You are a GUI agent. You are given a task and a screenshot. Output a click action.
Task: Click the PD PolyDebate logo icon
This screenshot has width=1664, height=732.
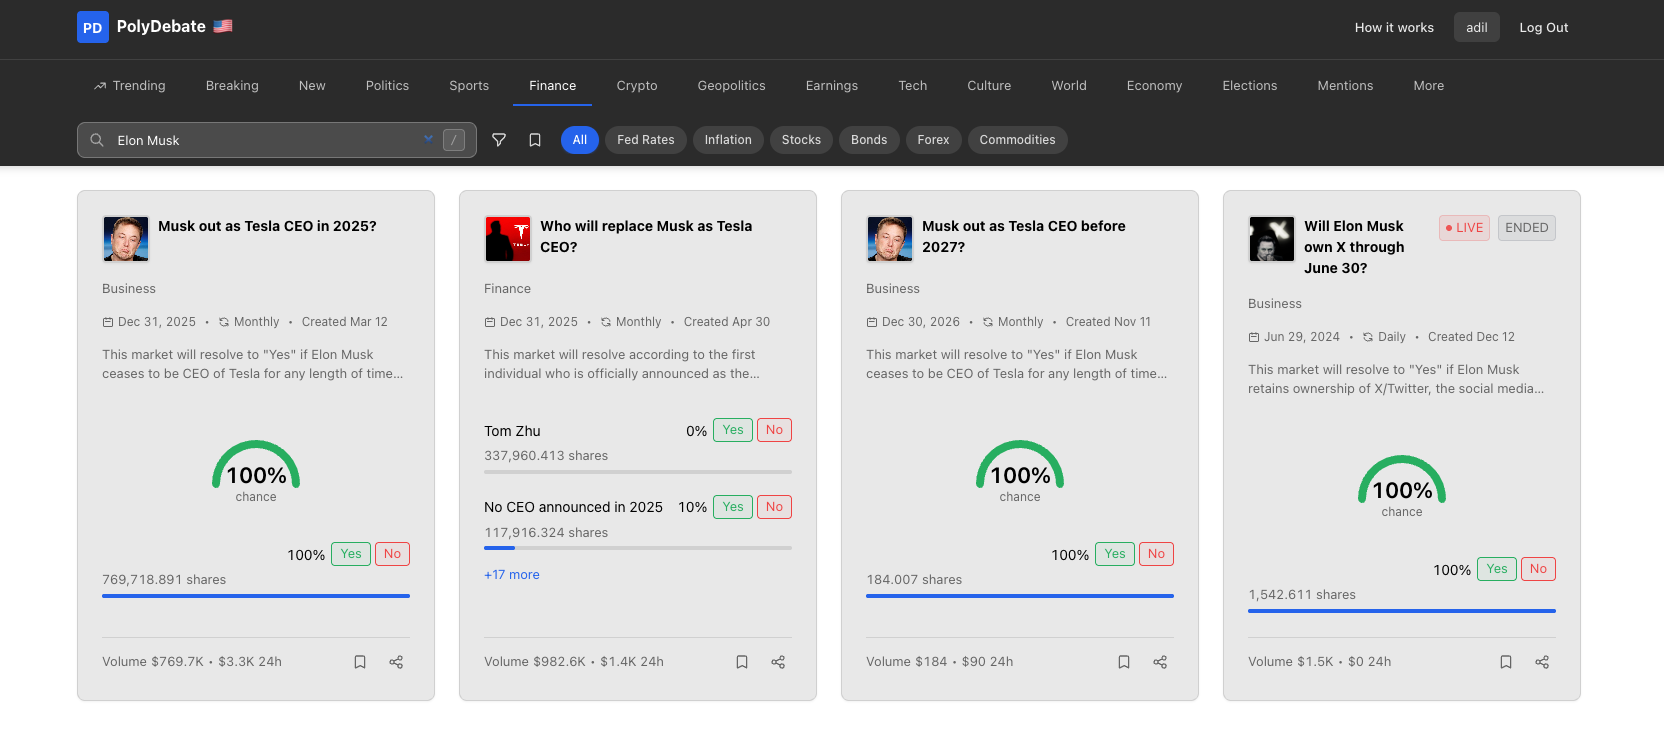[x=92, y=27]
